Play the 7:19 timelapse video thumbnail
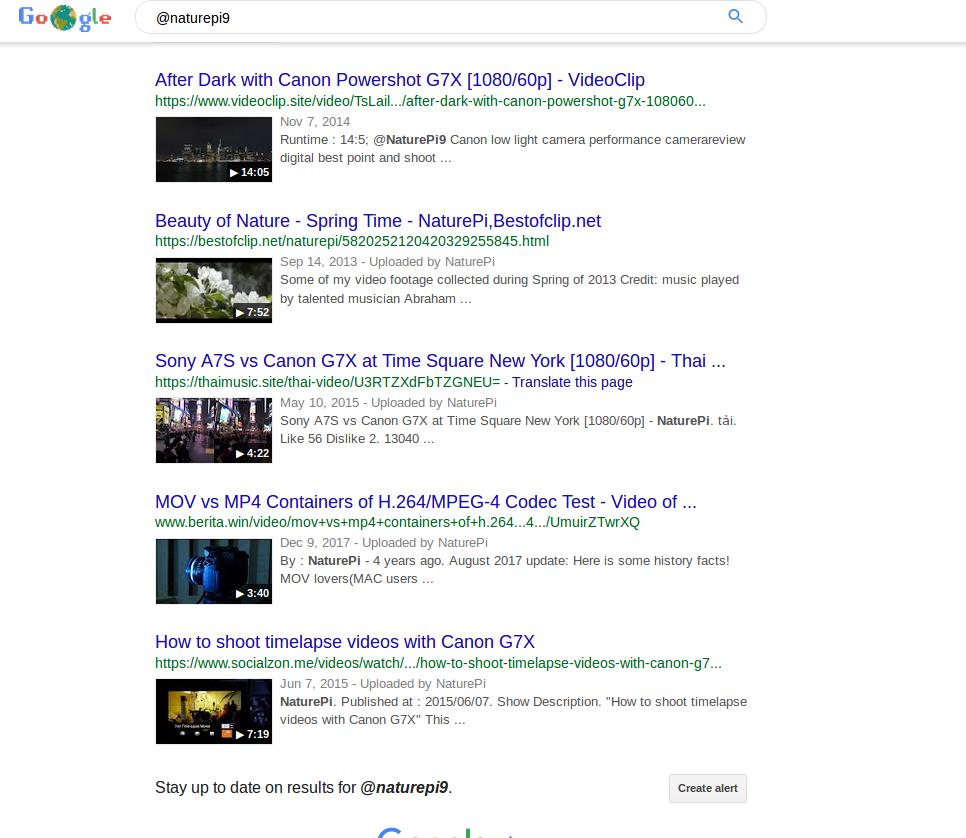Screen dimensions: 966x838 tap(214, 711)
